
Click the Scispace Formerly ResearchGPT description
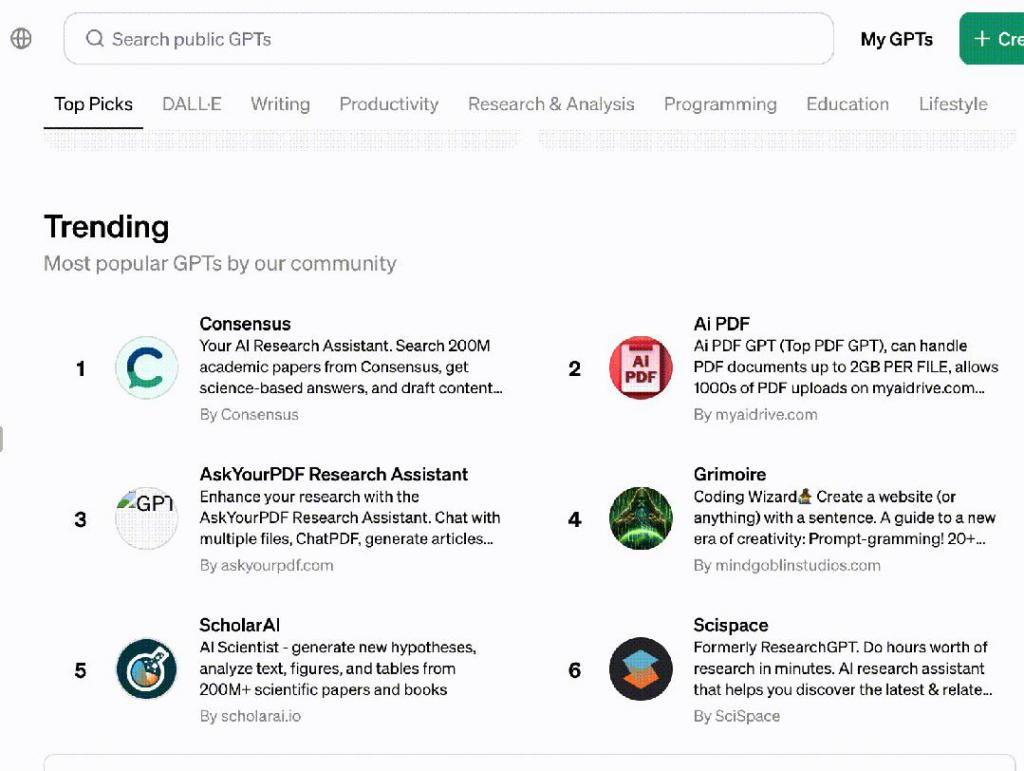(x=843, y=669)
